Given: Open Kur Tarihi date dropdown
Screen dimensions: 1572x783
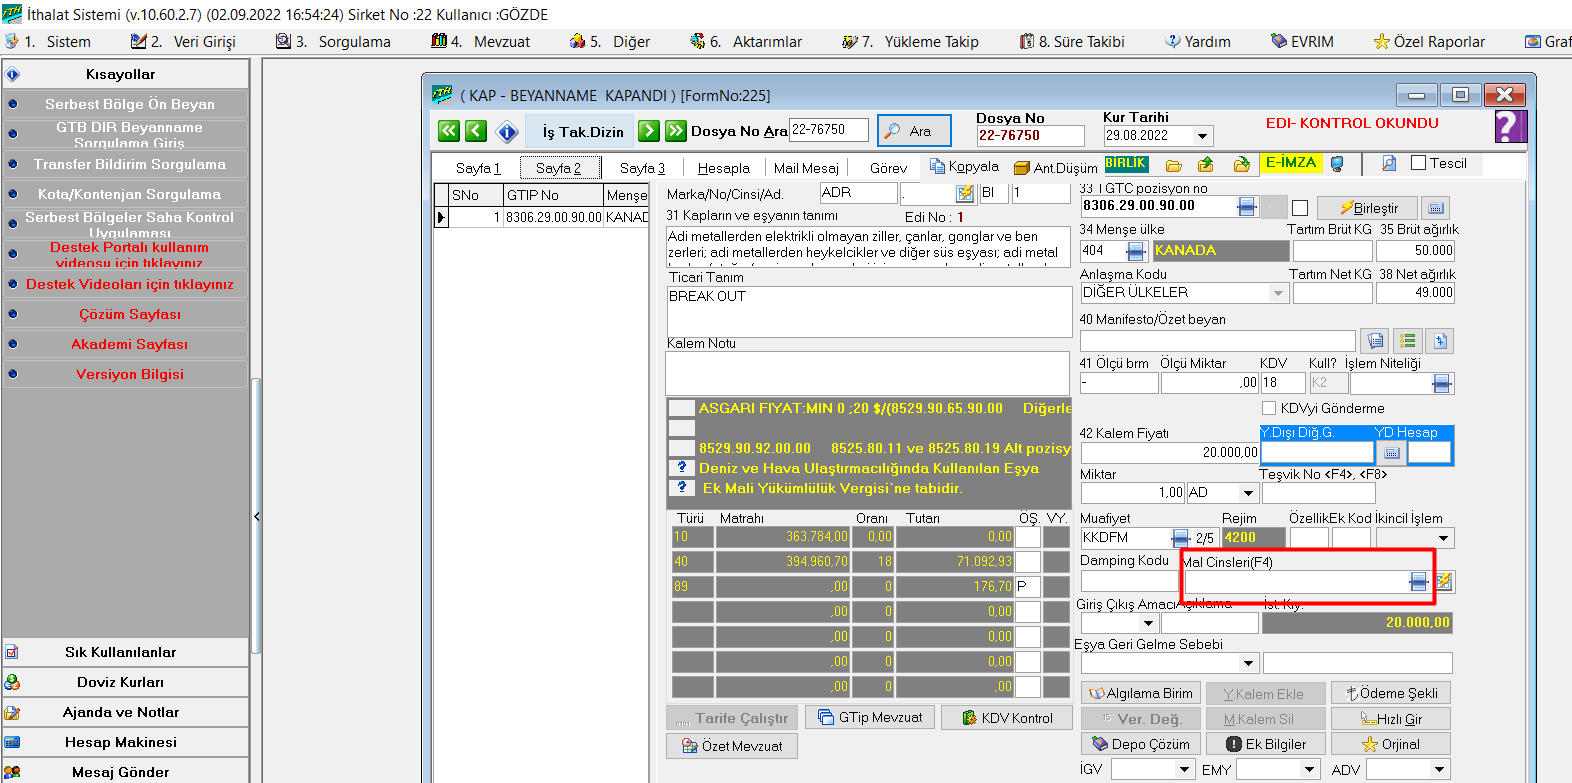Looking at the screenshot, I should tap(1202, 136).
